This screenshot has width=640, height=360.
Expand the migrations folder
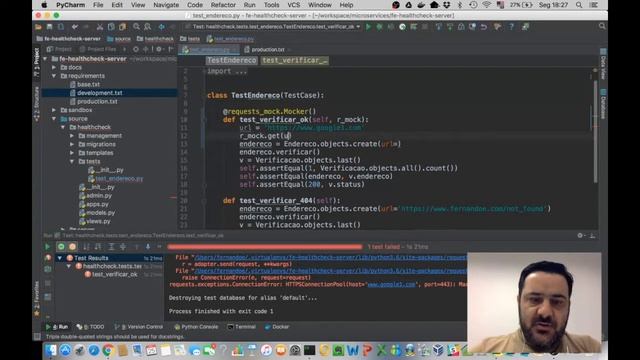[72, 144]
